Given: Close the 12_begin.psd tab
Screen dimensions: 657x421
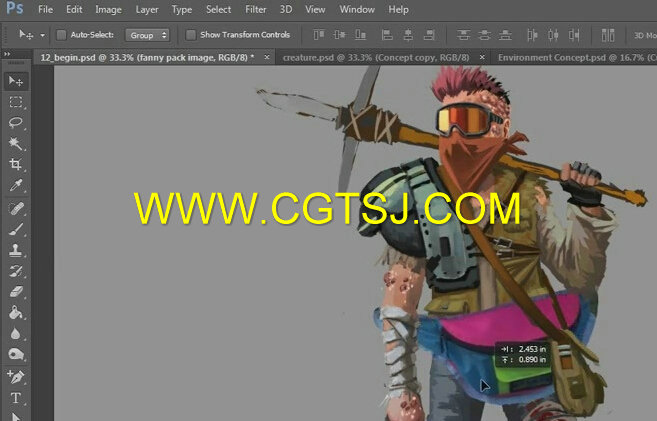Looking at the screenshot, I should (266, 57).
